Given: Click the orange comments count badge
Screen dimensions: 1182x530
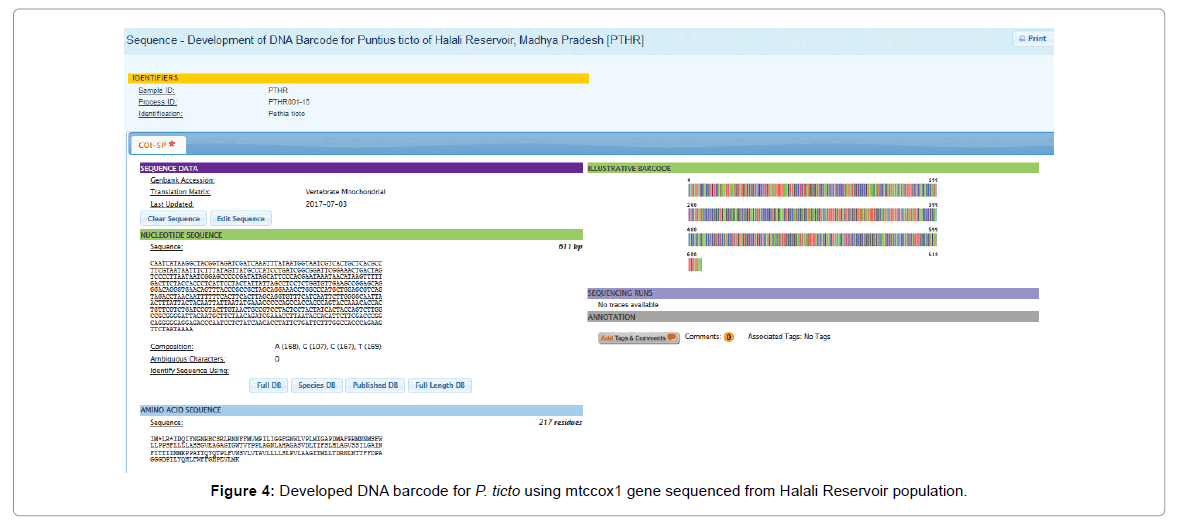Looking at the screenshot, I should pos(728,337).
